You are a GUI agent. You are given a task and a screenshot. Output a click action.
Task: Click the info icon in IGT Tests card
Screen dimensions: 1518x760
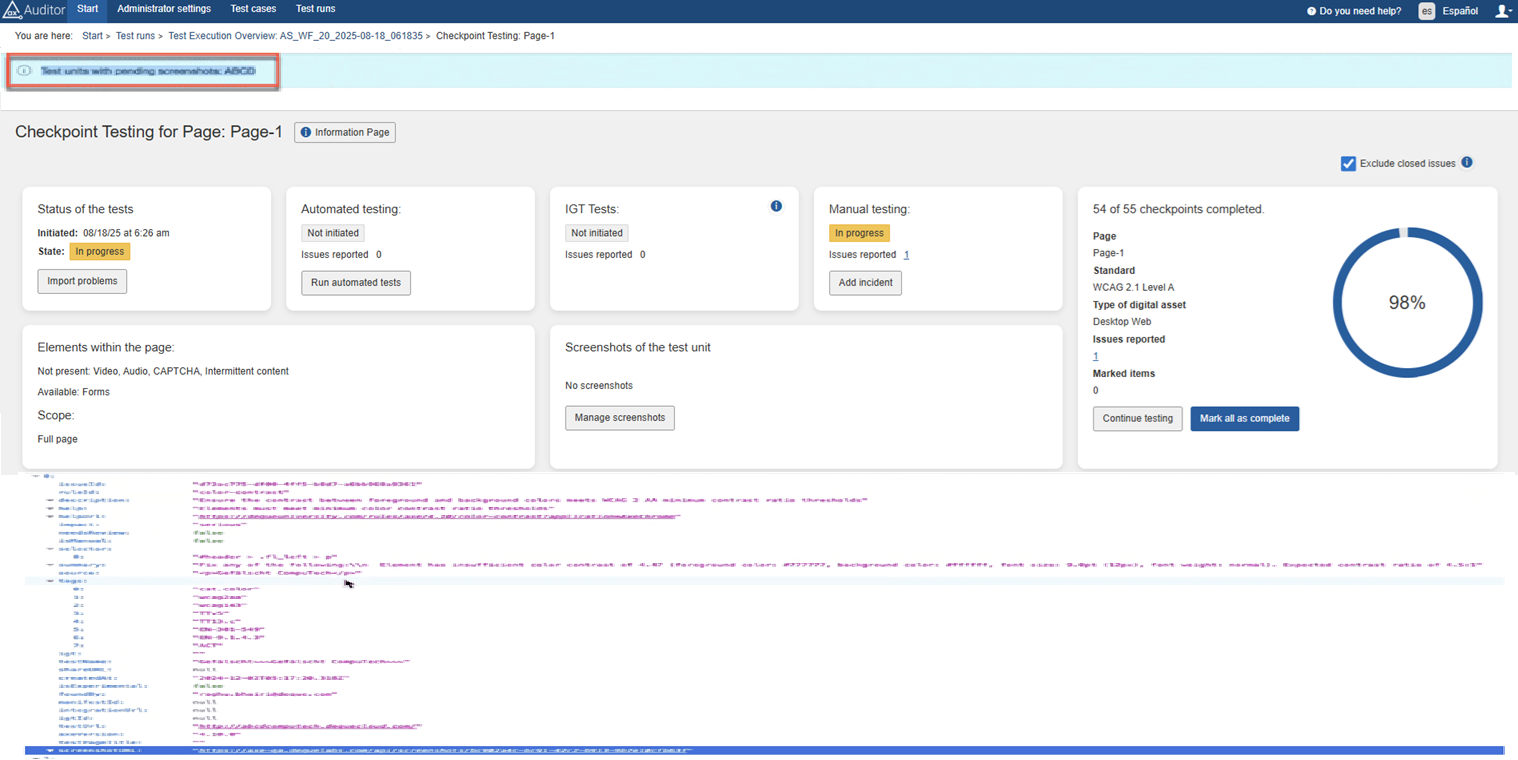tap(776, 206)
